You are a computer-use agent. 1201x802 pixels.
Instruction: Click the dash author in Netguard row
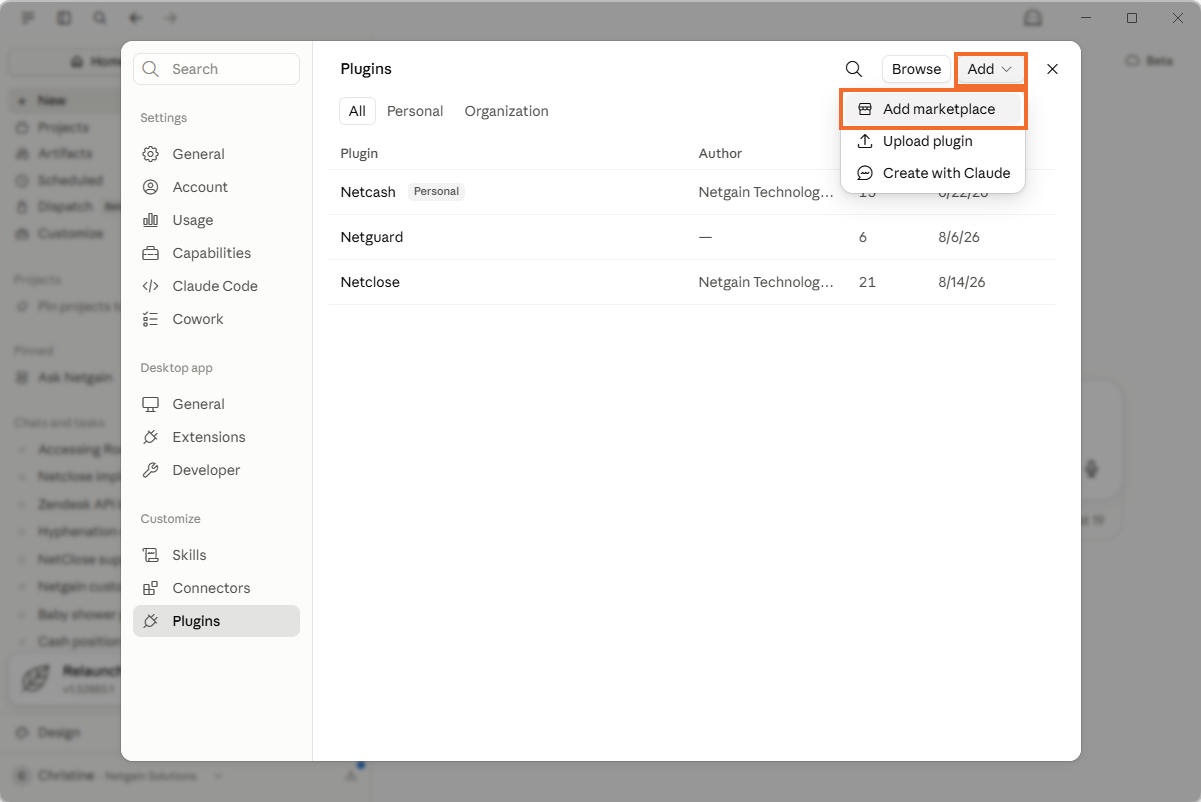tap(705, 237)
